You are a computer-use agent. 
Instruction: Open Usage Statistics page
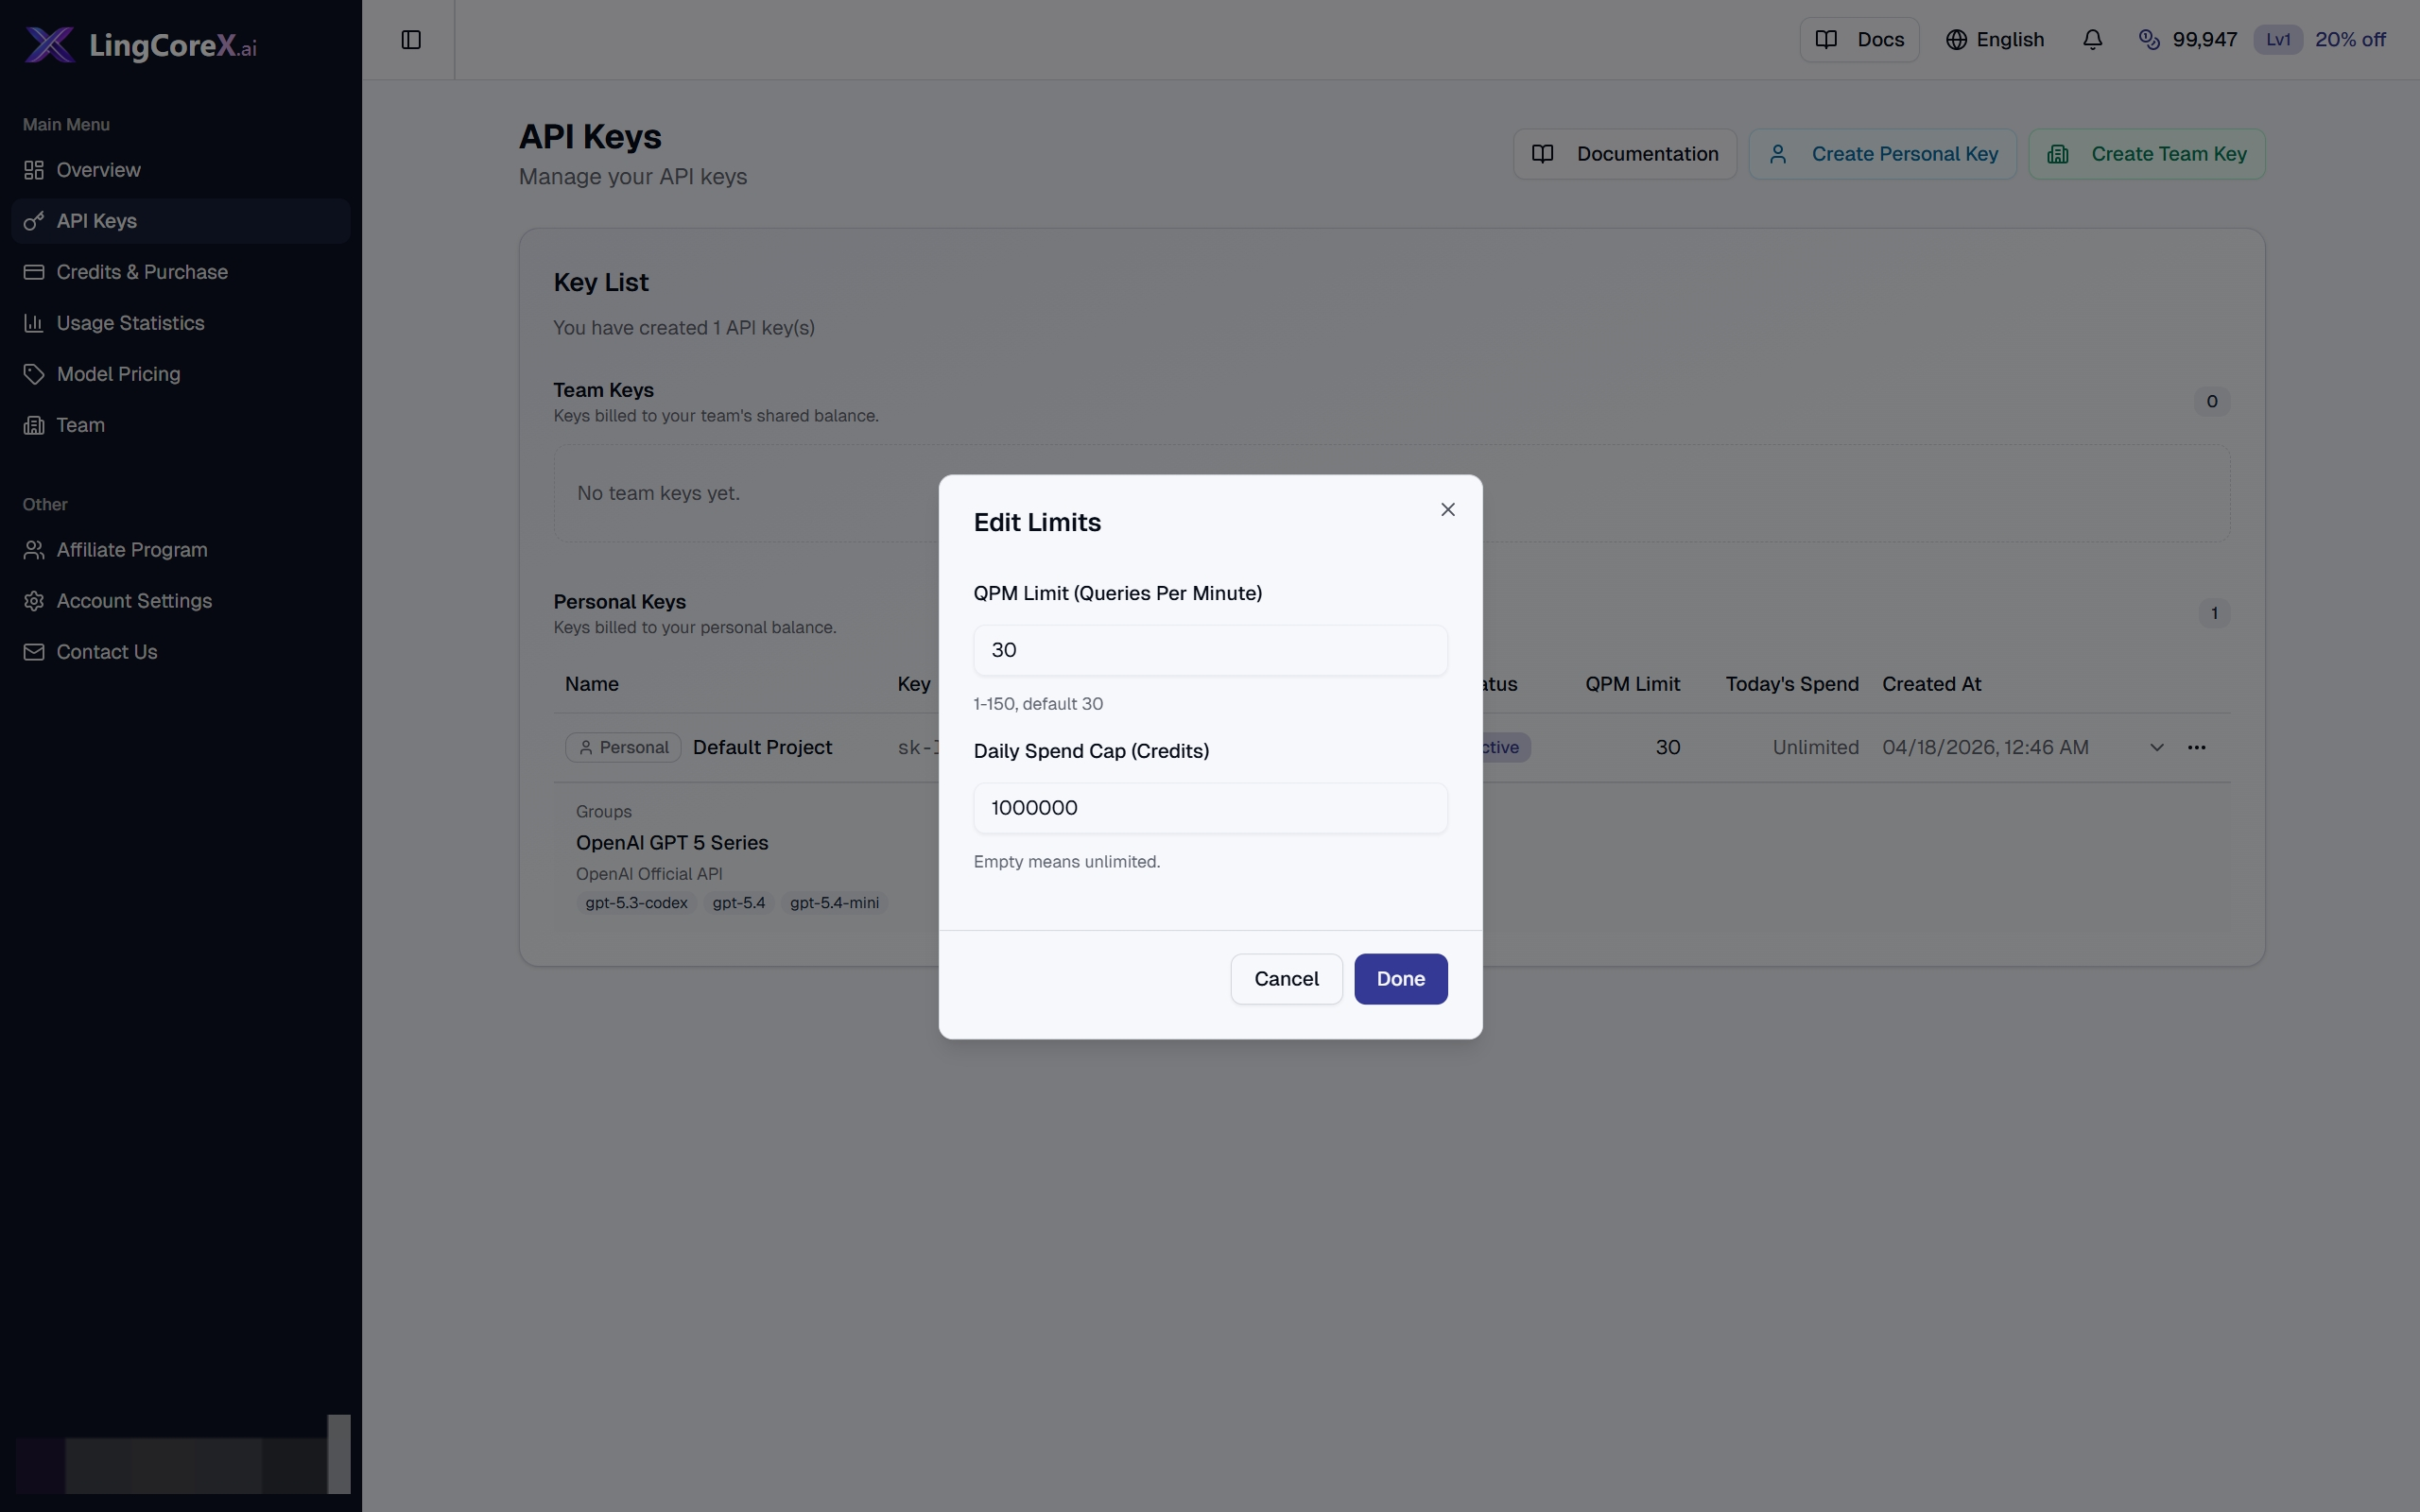(x=181, y=323)
